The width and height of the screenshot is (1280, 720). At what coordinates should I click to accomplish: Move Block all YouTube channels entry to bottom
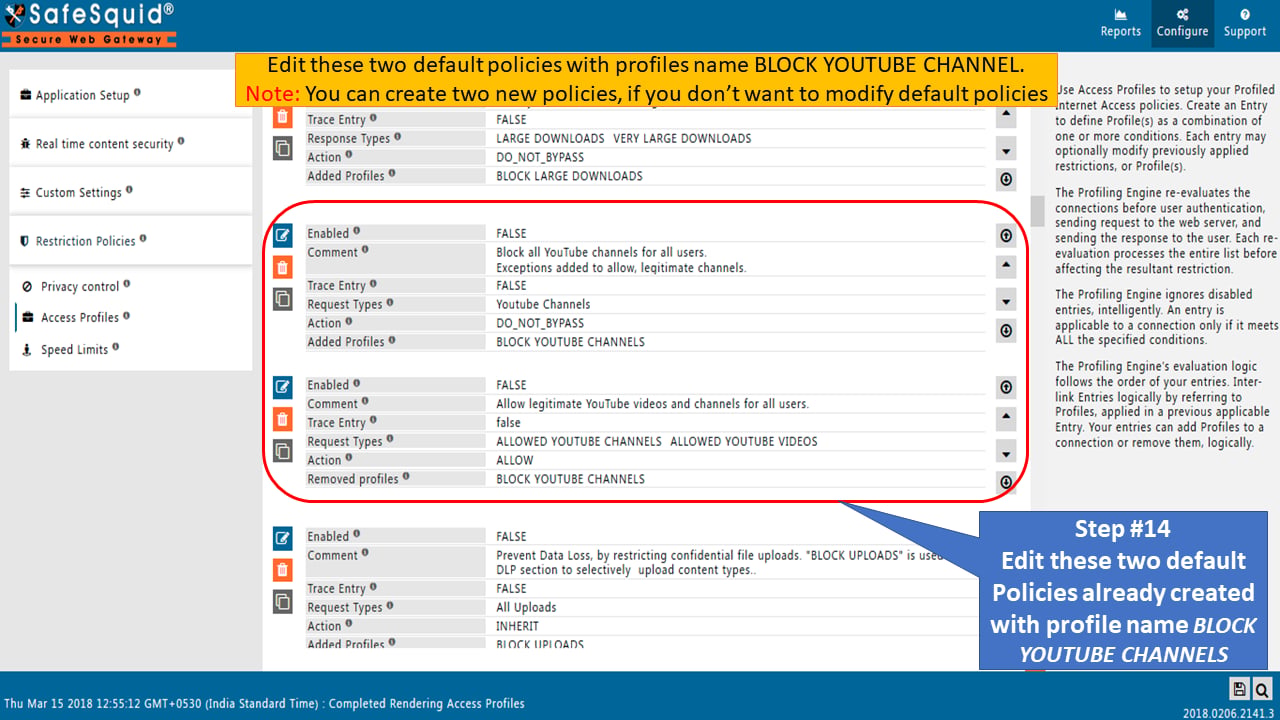pyautogui.click(x=1006, y=331)
